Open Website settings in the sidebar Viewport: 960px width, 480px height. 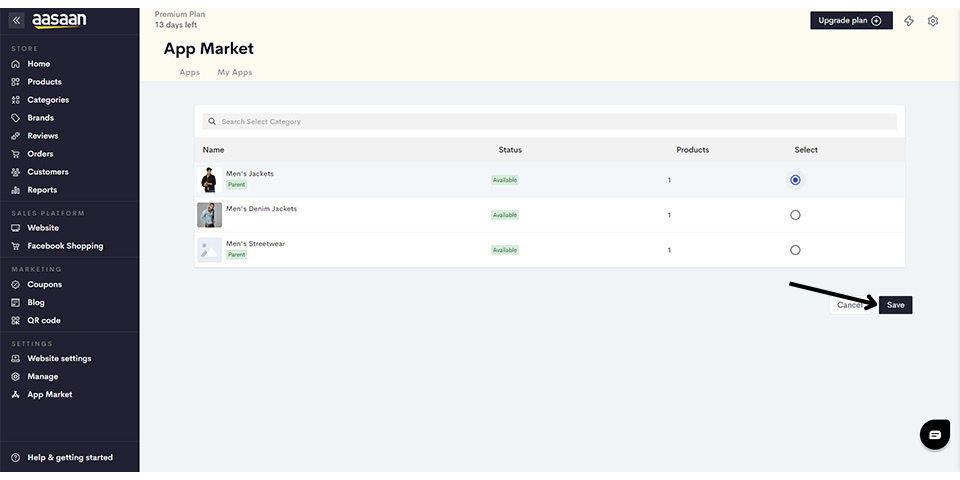59,359
